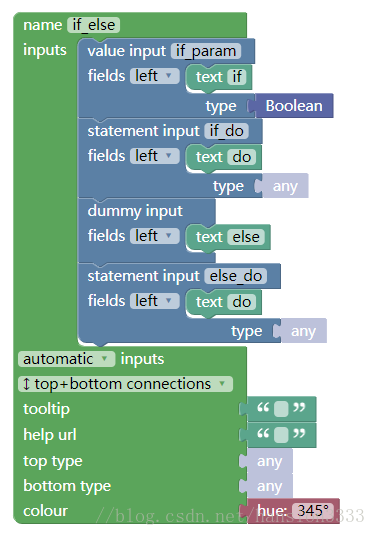Click the text field containing 'if'
The image size is (377, 536).
(x=237, y=76)
